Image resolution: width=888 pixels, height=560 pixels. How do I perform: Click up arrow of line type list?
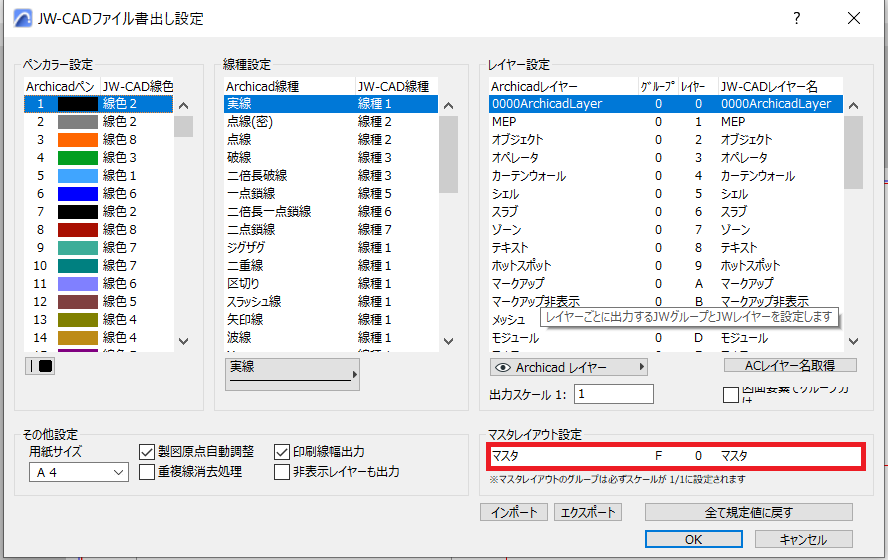point(449,105)
